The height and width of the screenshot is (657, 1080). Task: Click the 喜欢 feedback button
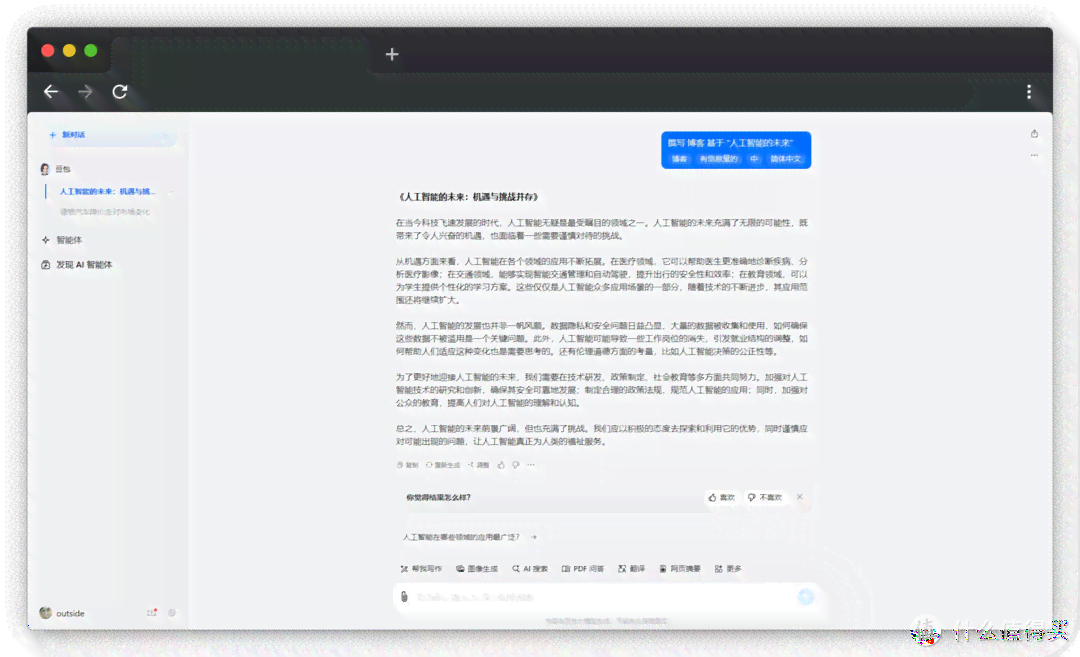(x=722, y=497)
